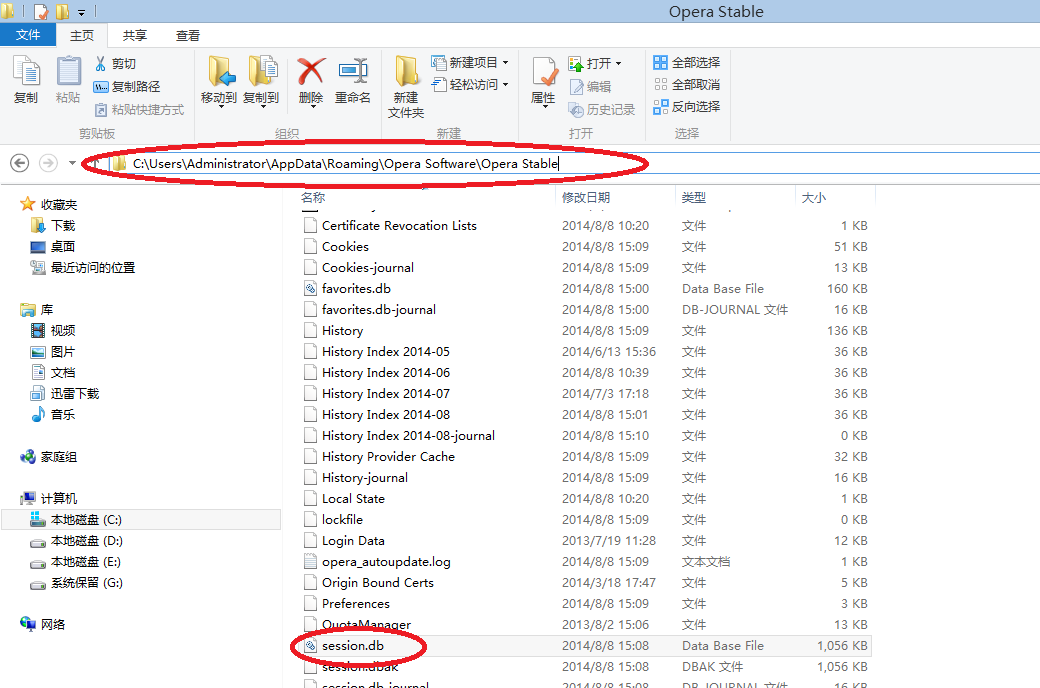Select Local Disk (D:) drive
1040x688 pixels.
tap(77, 541)
